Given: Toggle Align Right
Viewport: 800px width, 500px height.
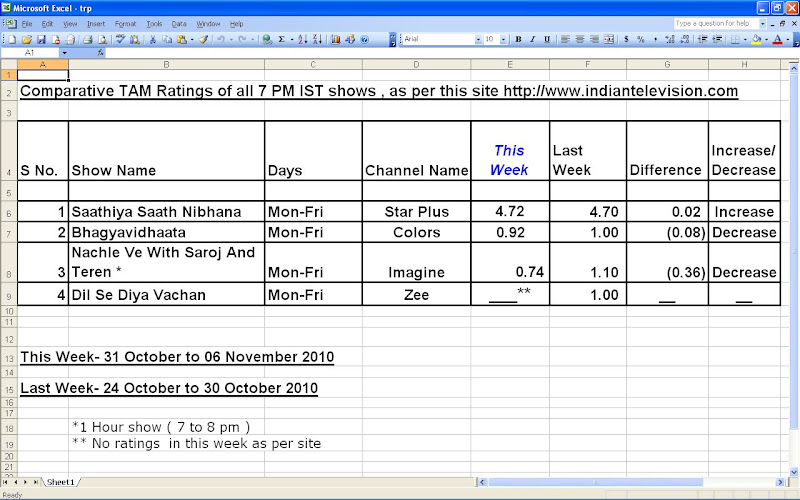Looking at the screenshot, I should pyautogui.click(x=594, y=39).
